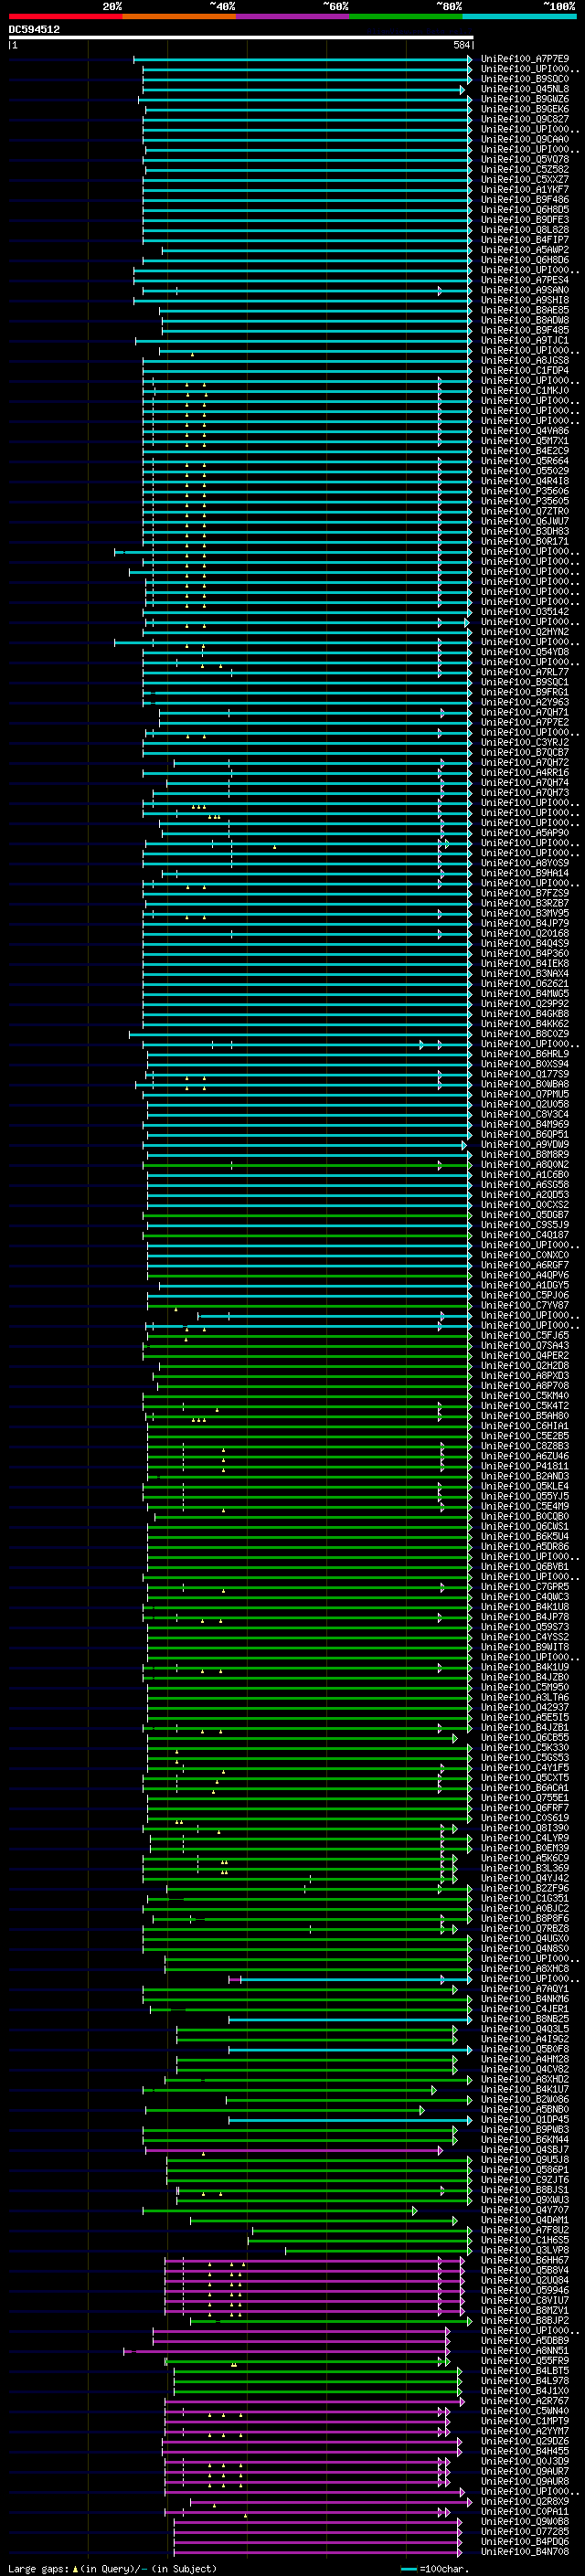Click the orange ~40% identity color band
Viewport: 585px width, 2576px height.
pyautogui.click(x=179, y=16)
